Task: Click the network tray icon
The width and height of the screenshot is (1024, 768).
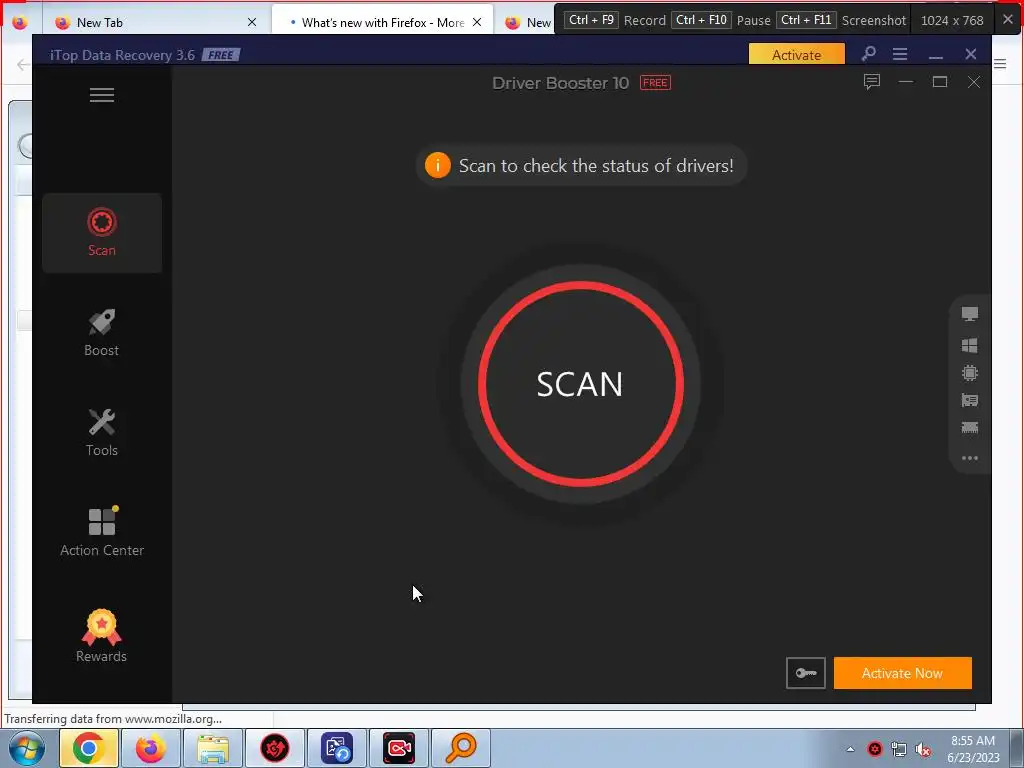Action: (899, 749)
